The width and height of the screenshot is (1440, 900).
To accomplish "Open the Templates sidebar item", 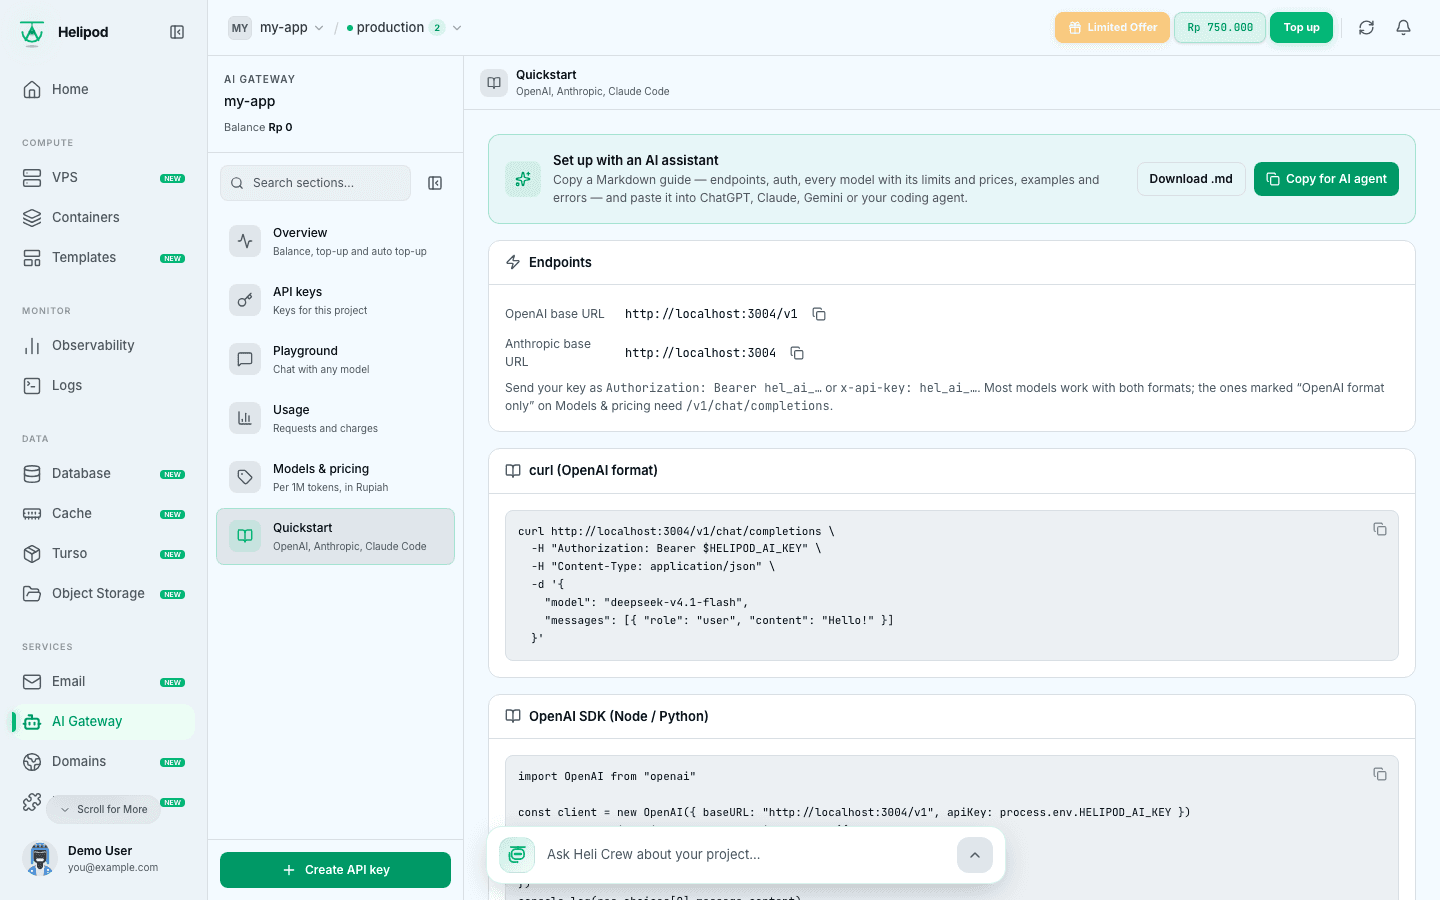I will pos(103,257).
